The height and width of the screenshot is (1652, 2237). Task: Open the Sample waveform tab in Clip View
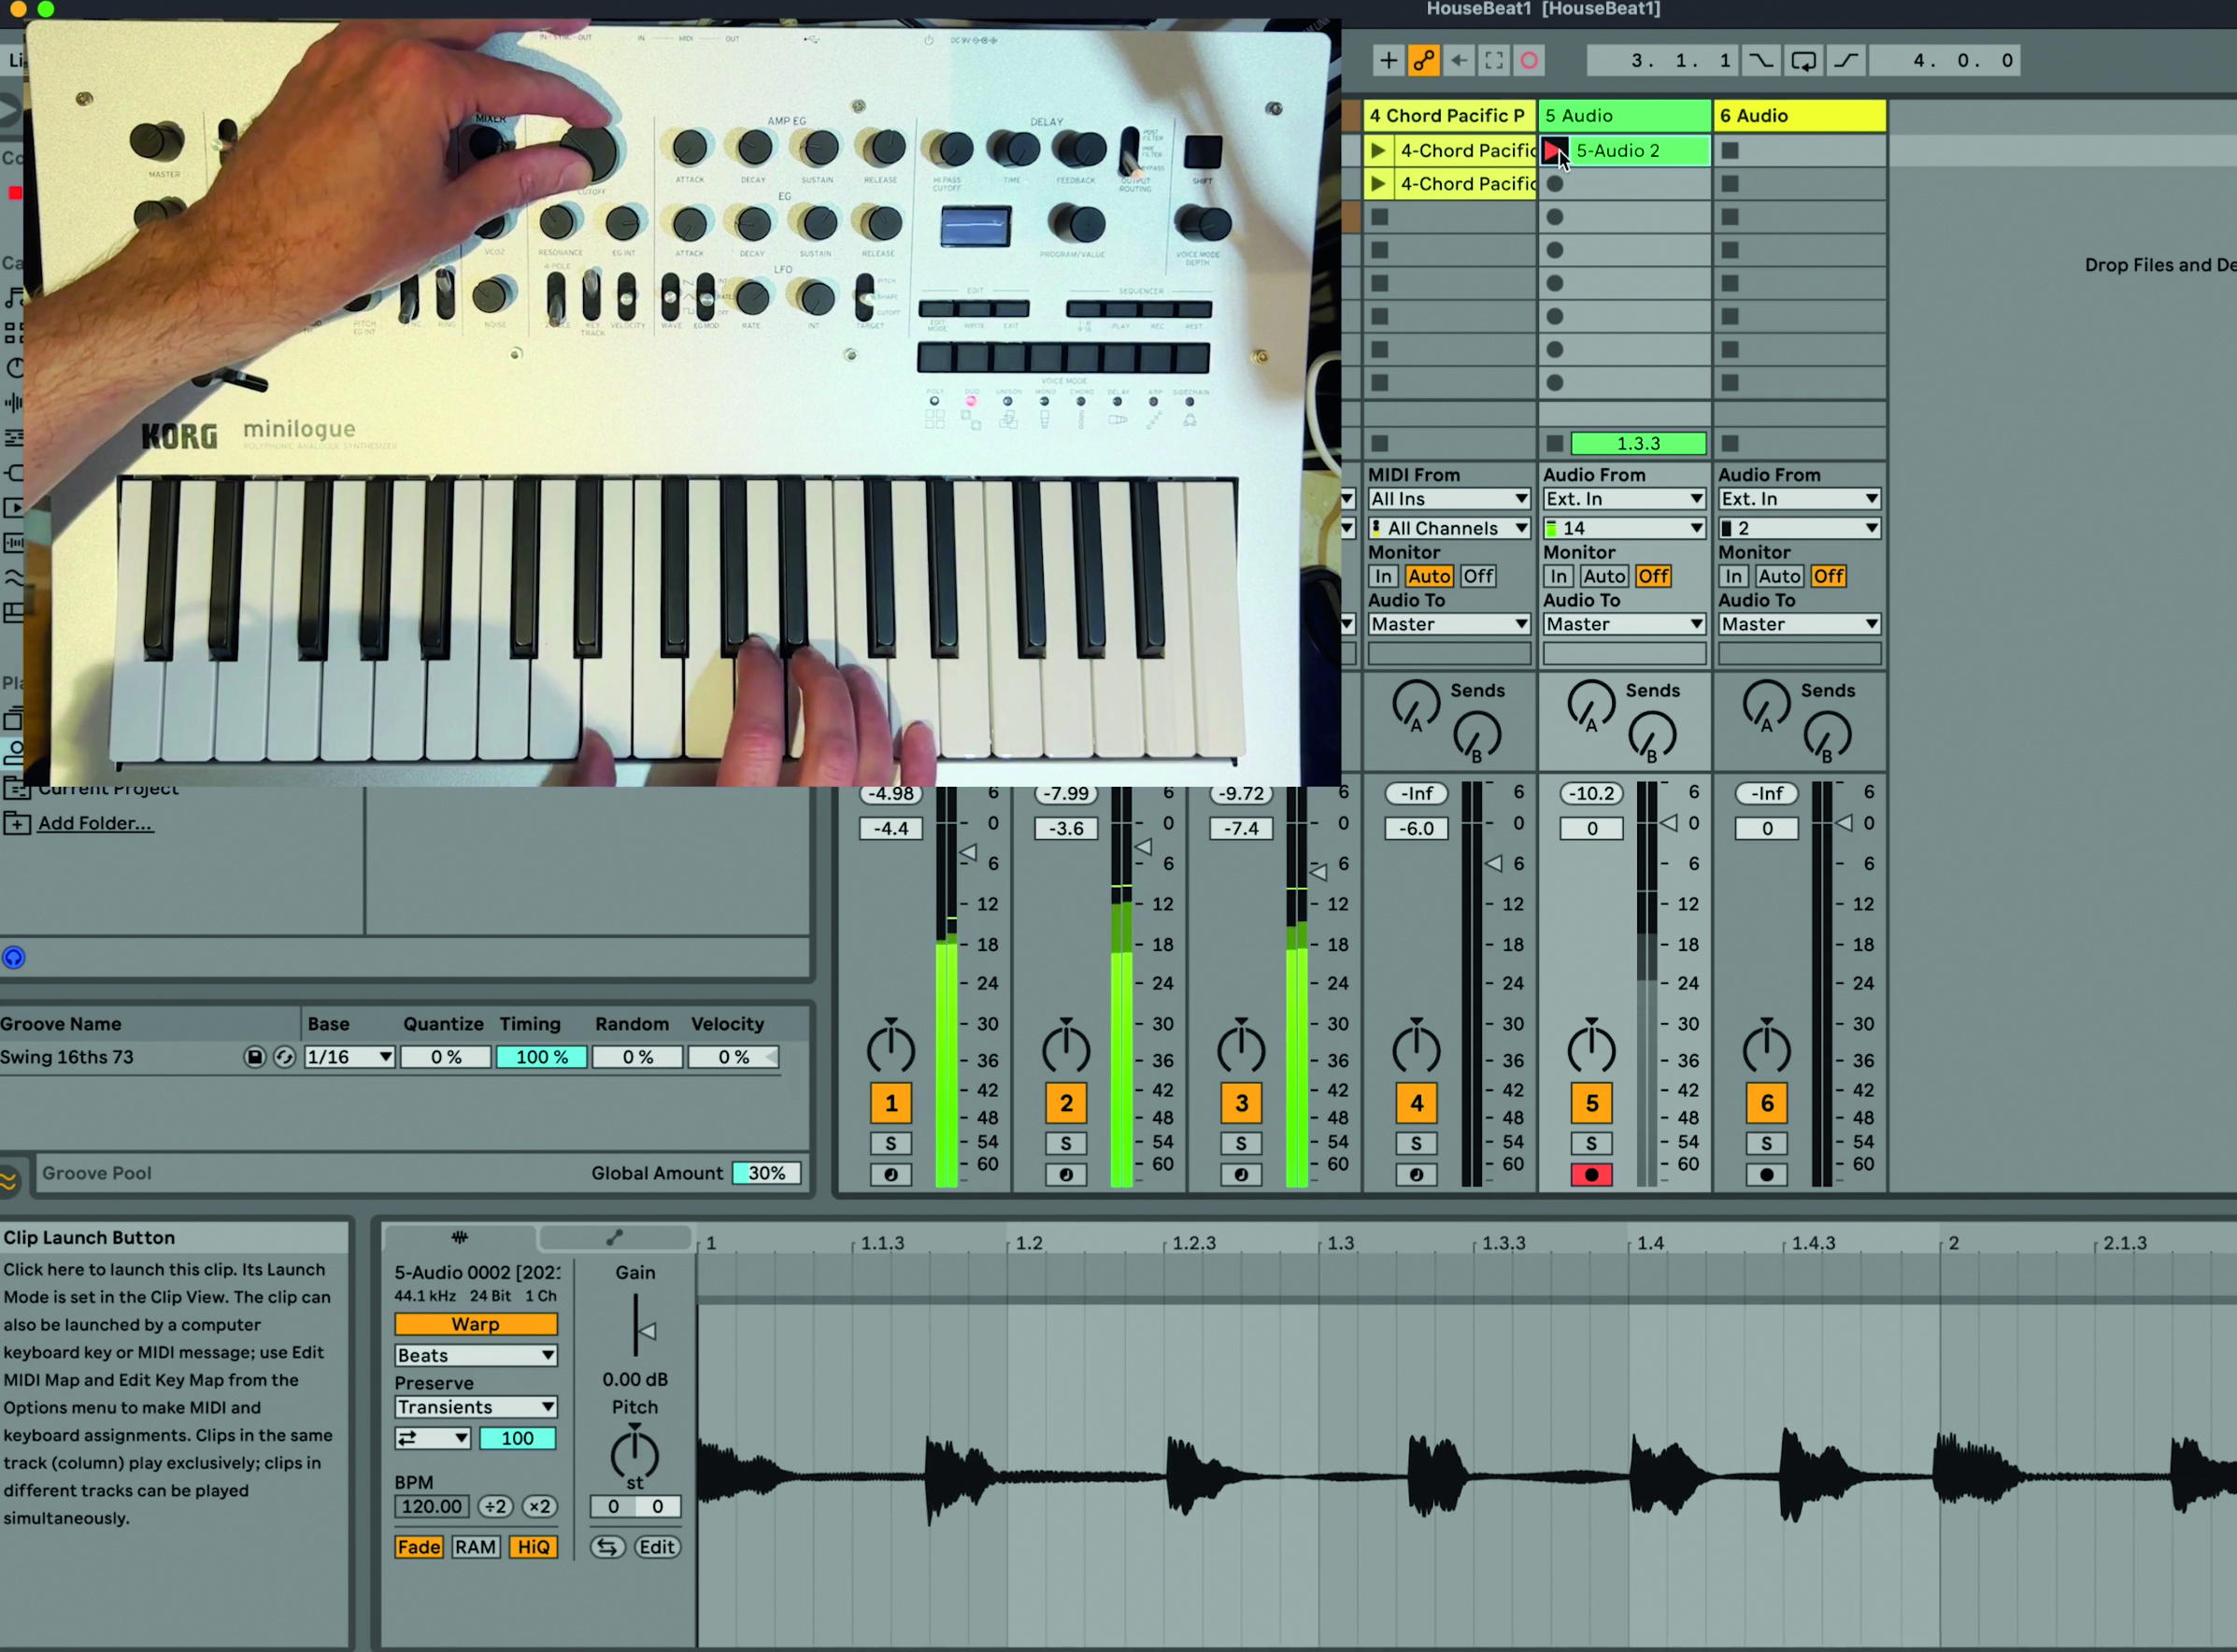[x=460, y=1238]
